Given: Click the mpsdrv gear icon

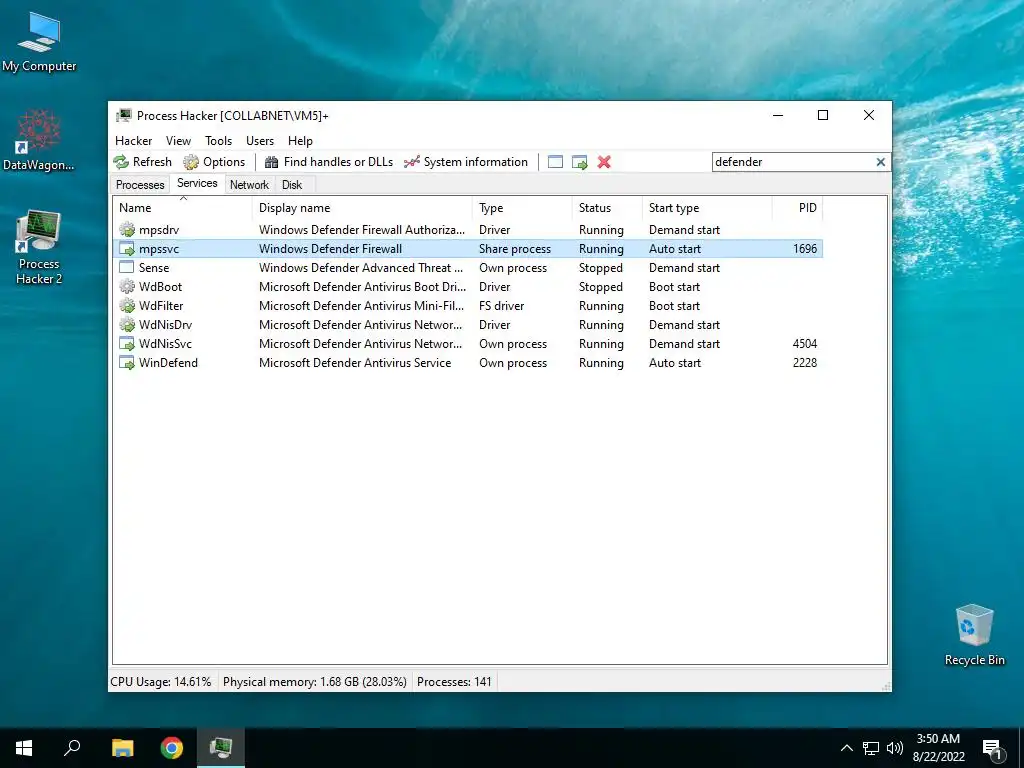Looking at the screenshot, I should click(x=127, y=230).
